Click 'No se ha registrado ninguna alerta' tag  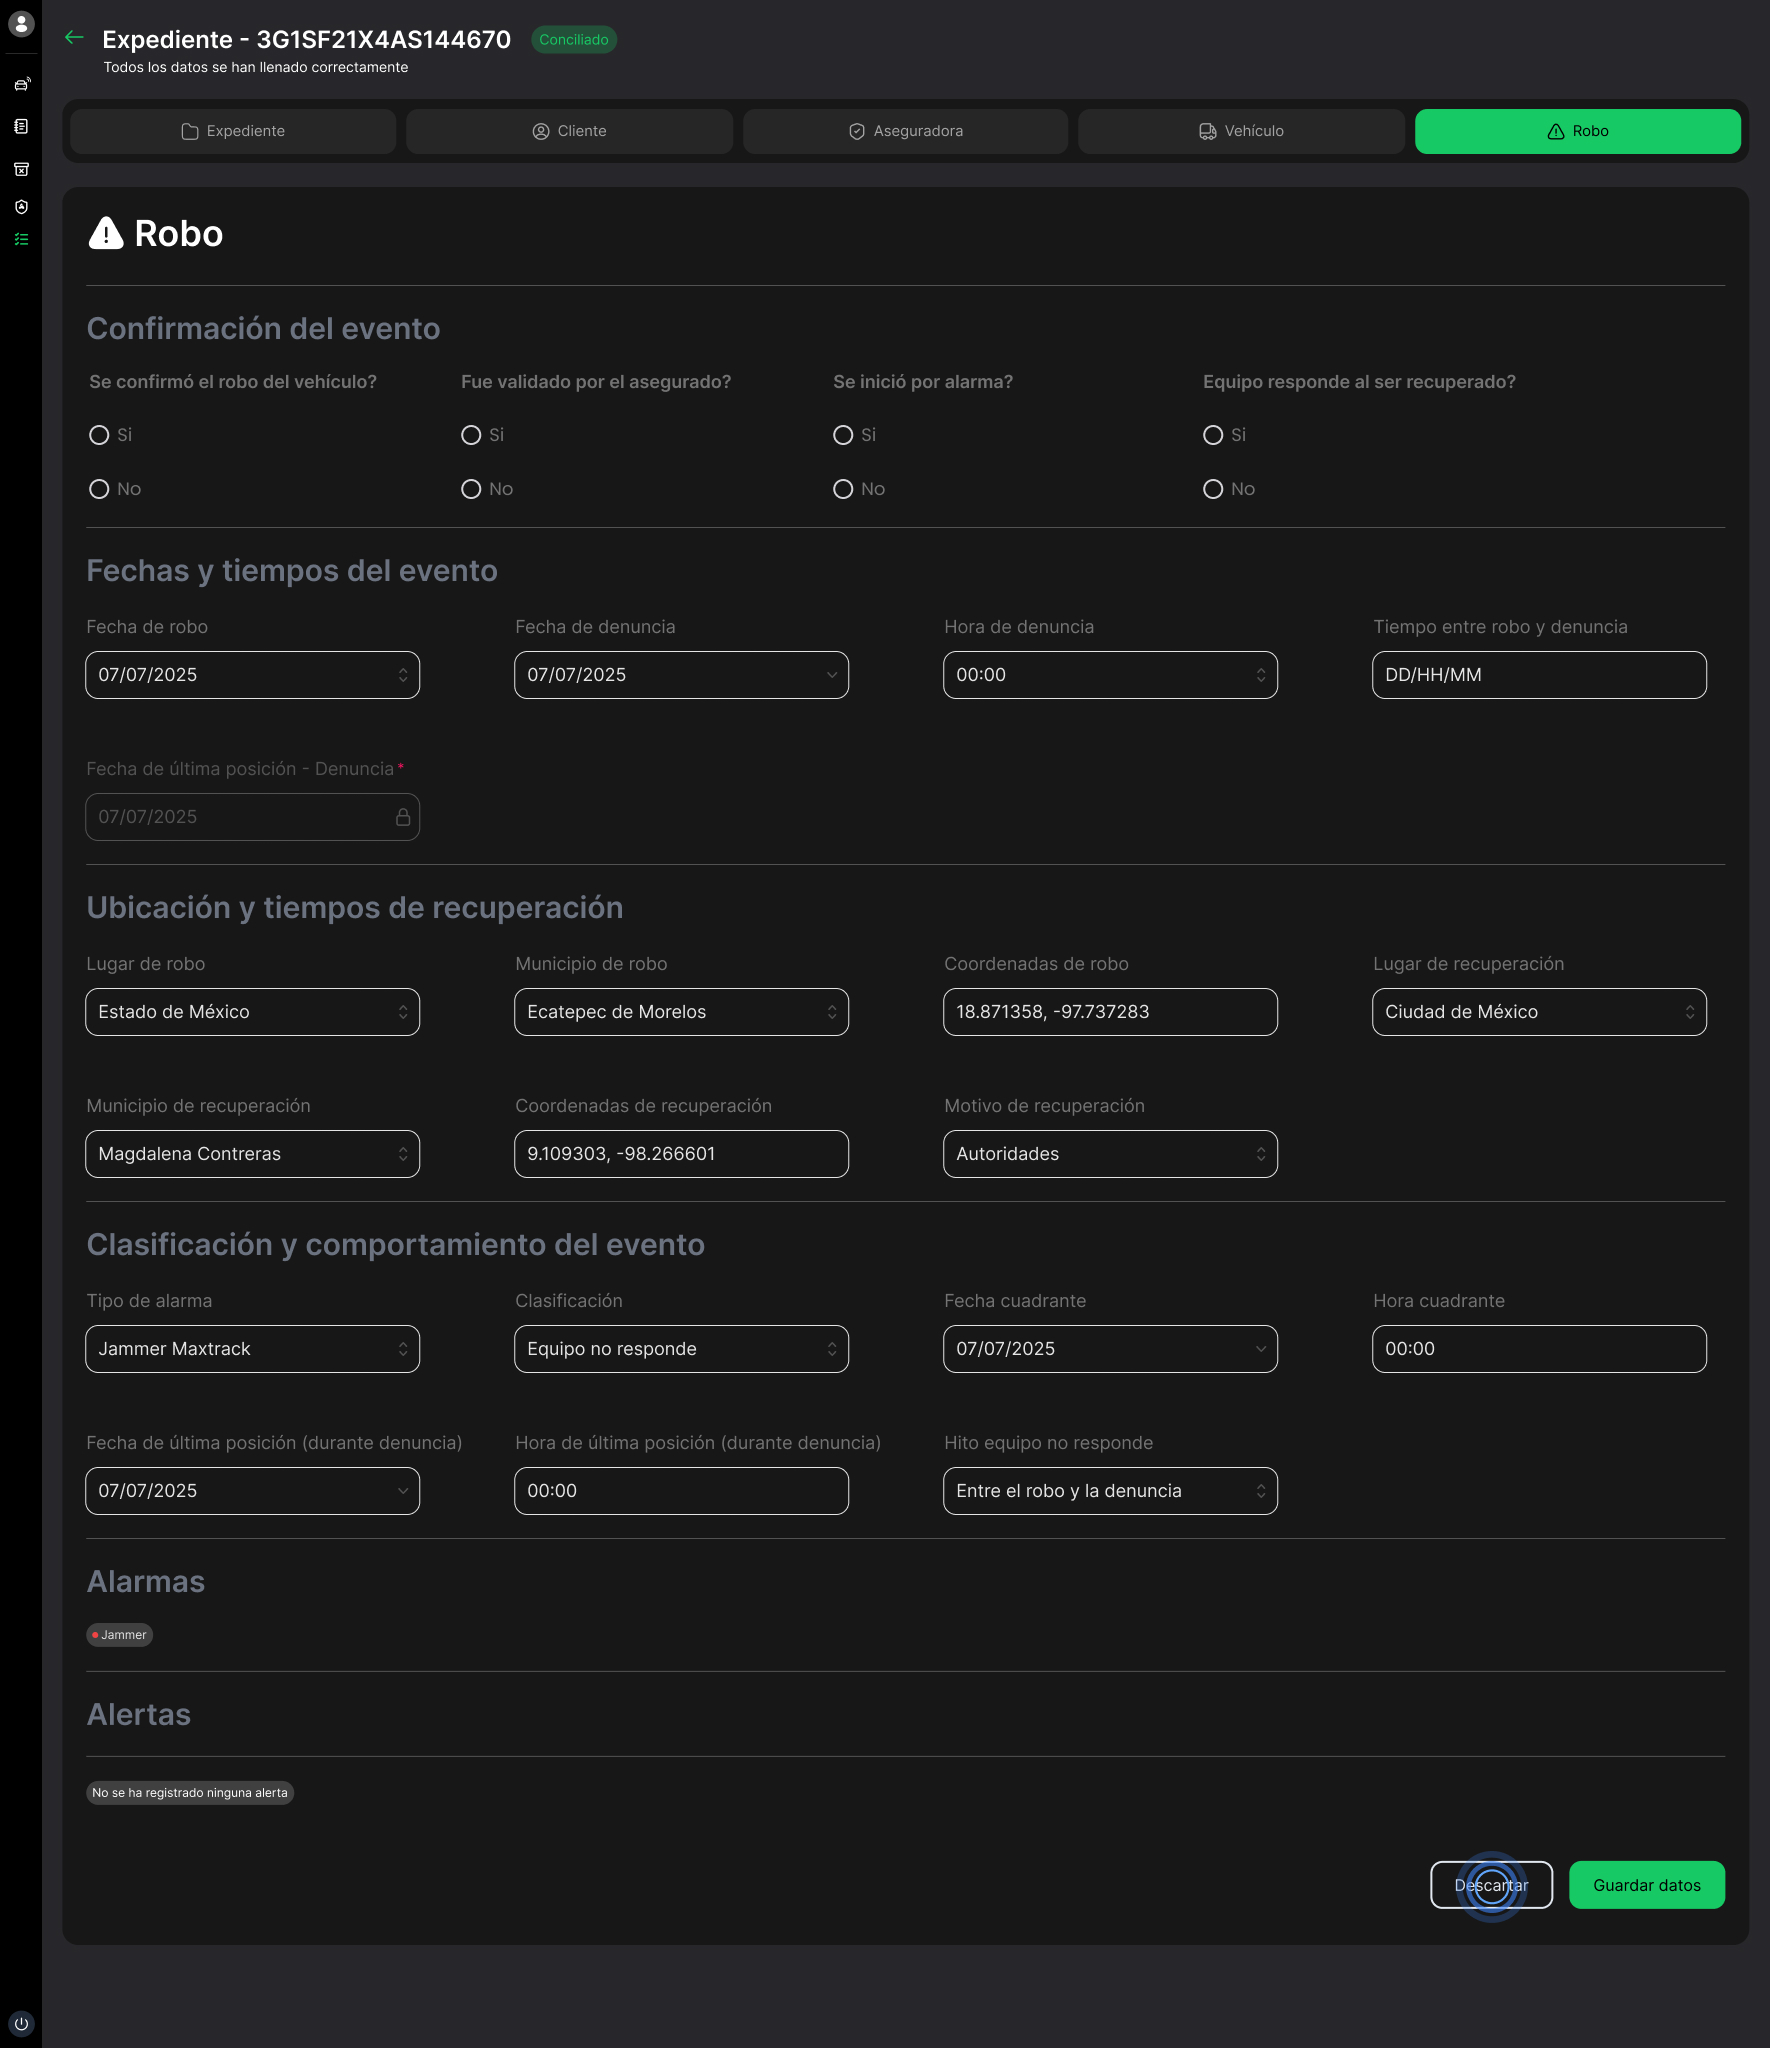(190, 1793)
